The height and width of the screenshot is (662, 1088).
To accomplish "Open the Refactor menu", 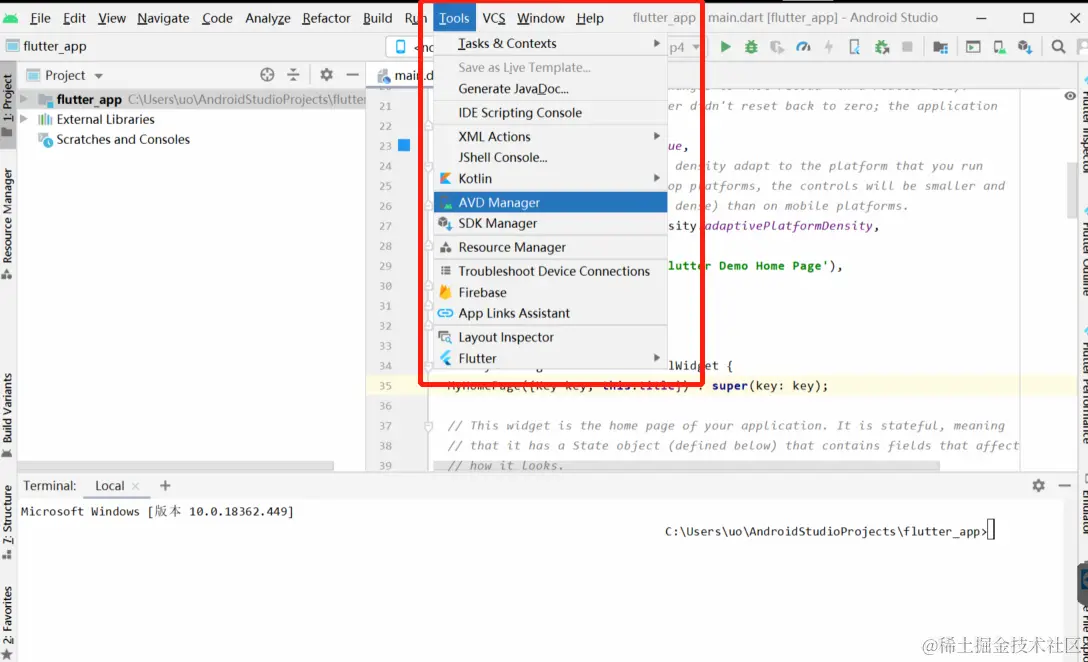I will (x=326, y=18).
